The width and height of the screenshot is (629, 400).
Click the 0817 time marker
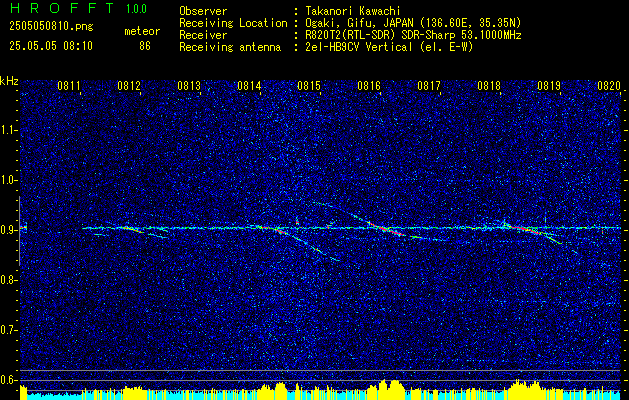tap(429, 85)
